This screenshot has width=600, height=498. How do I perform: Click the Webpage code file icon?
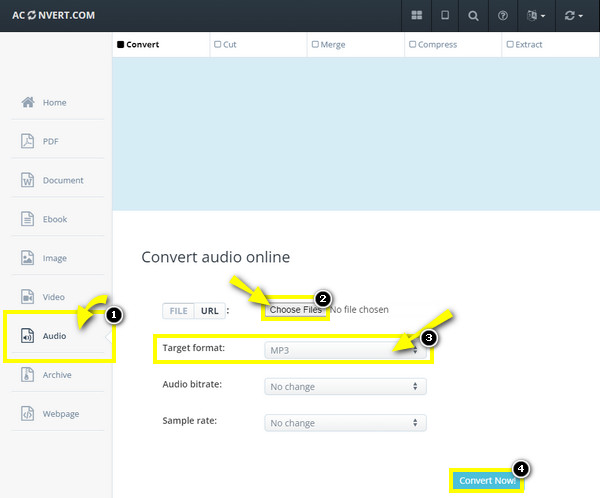coord(28,413)
